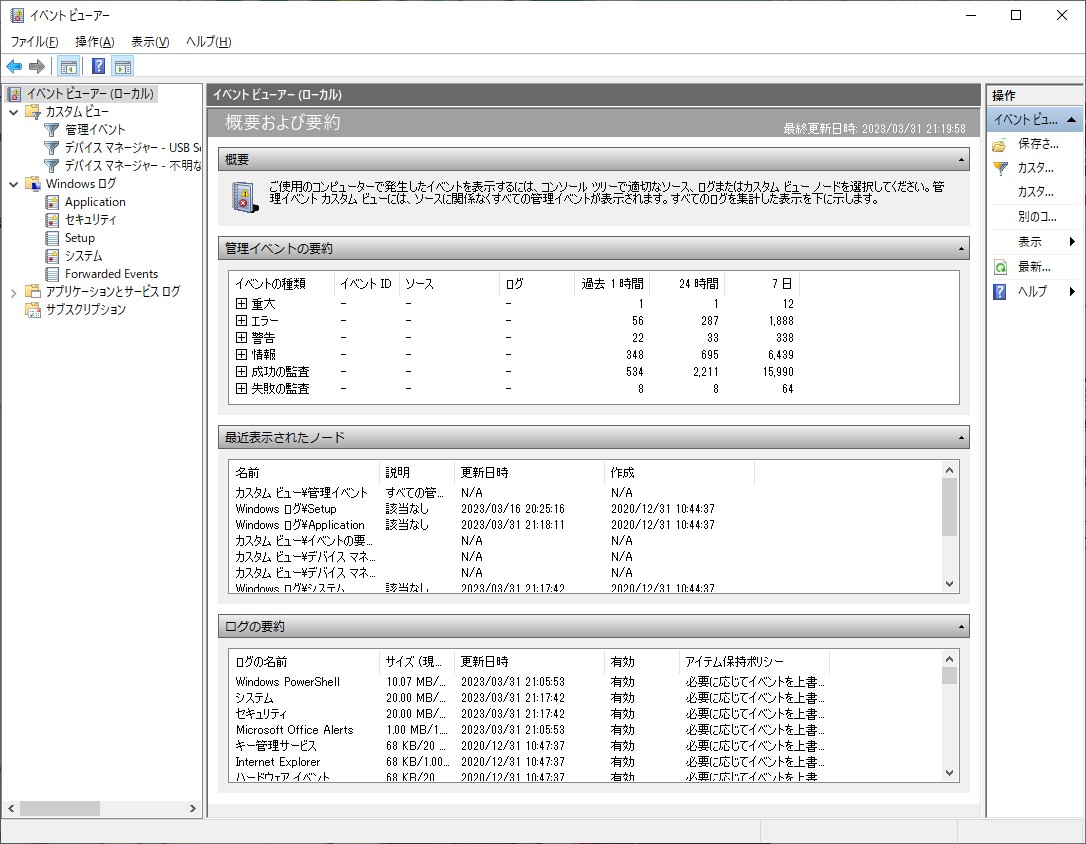Toggle the action pane toolbar icon

pos(123,66)
